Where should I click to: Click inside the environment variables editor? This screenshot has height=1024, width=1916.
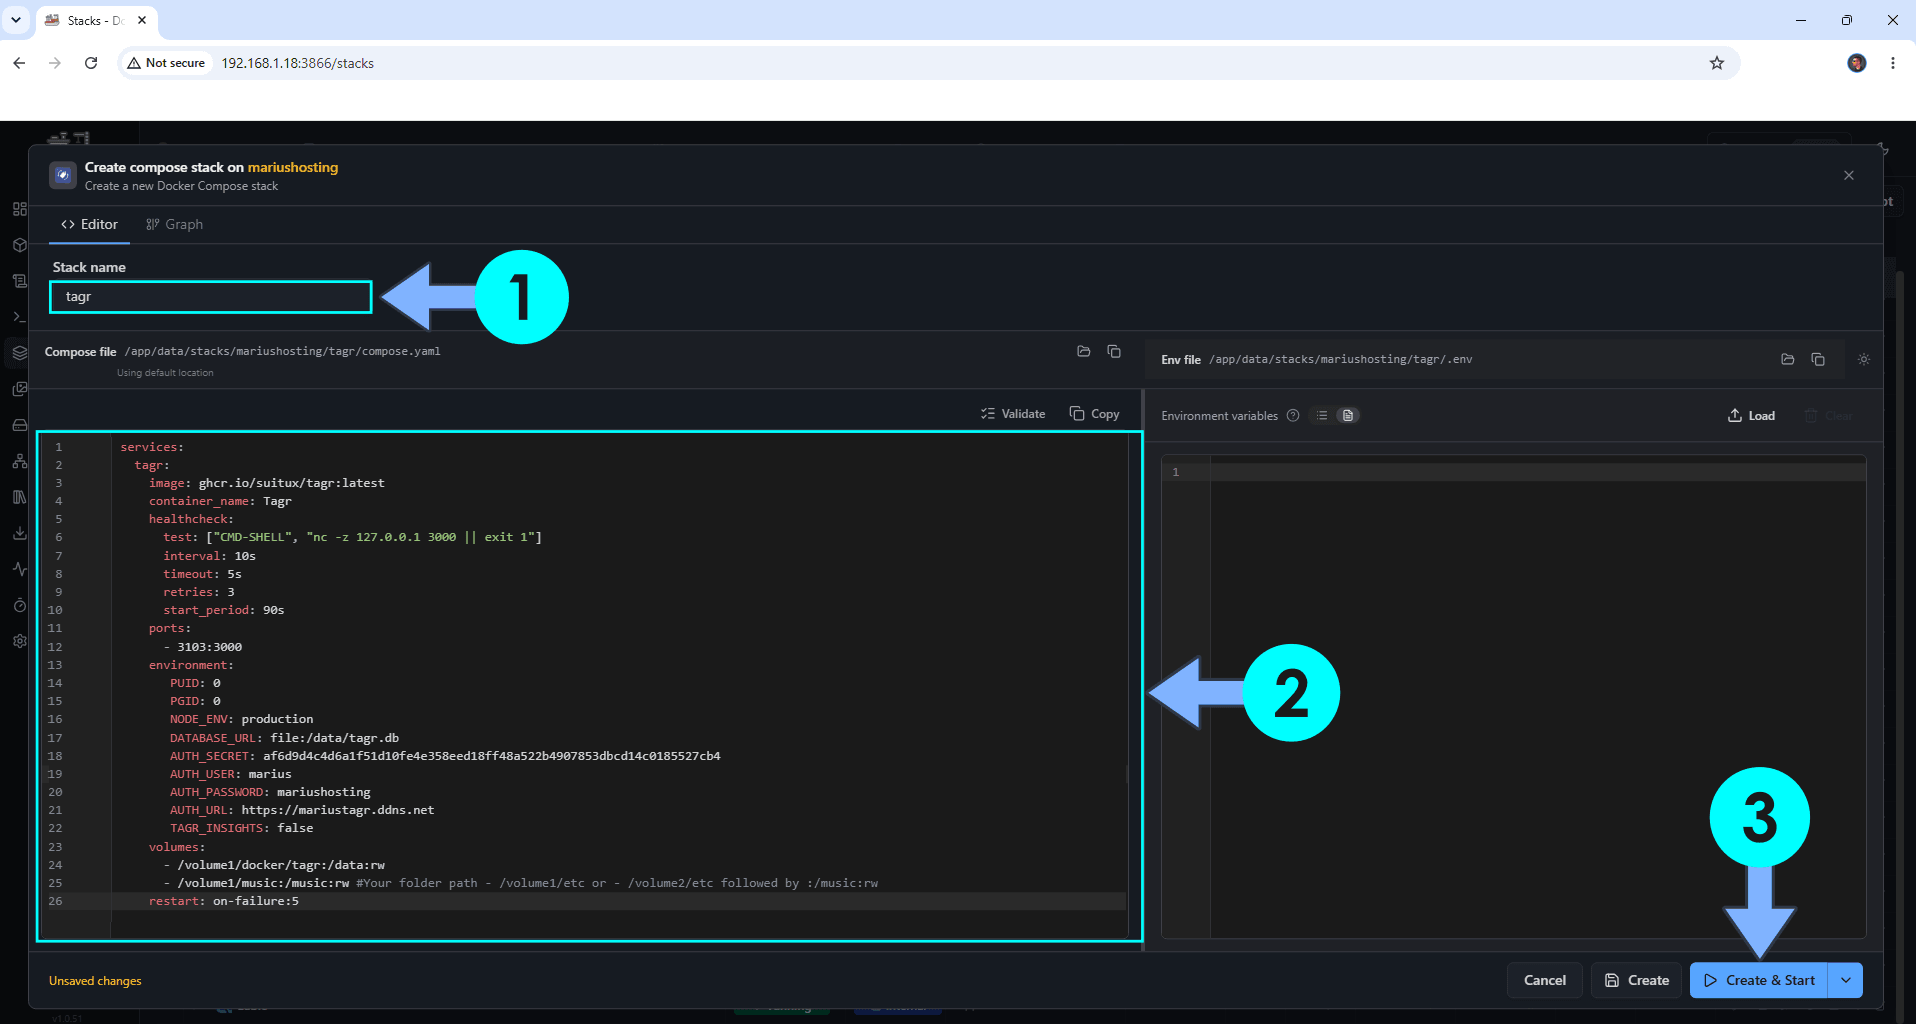coord(1537,697)
